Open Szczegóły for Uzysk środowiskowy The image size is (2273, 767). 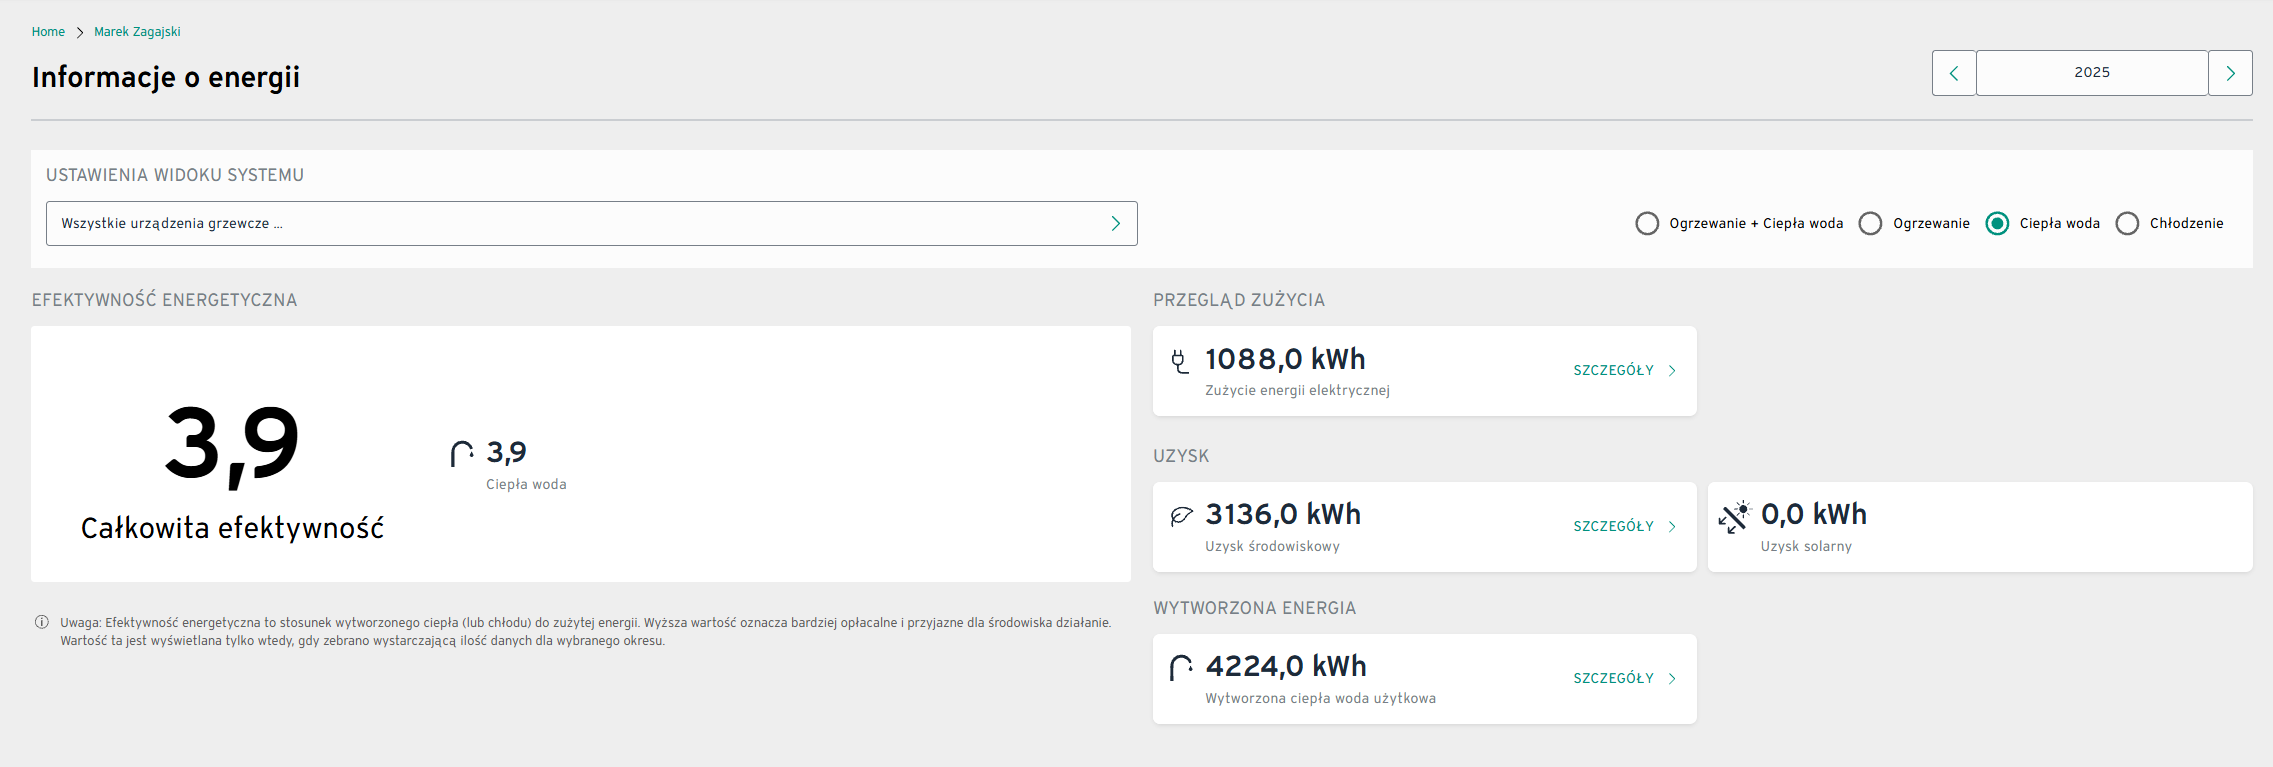[x=1623, y=526]
